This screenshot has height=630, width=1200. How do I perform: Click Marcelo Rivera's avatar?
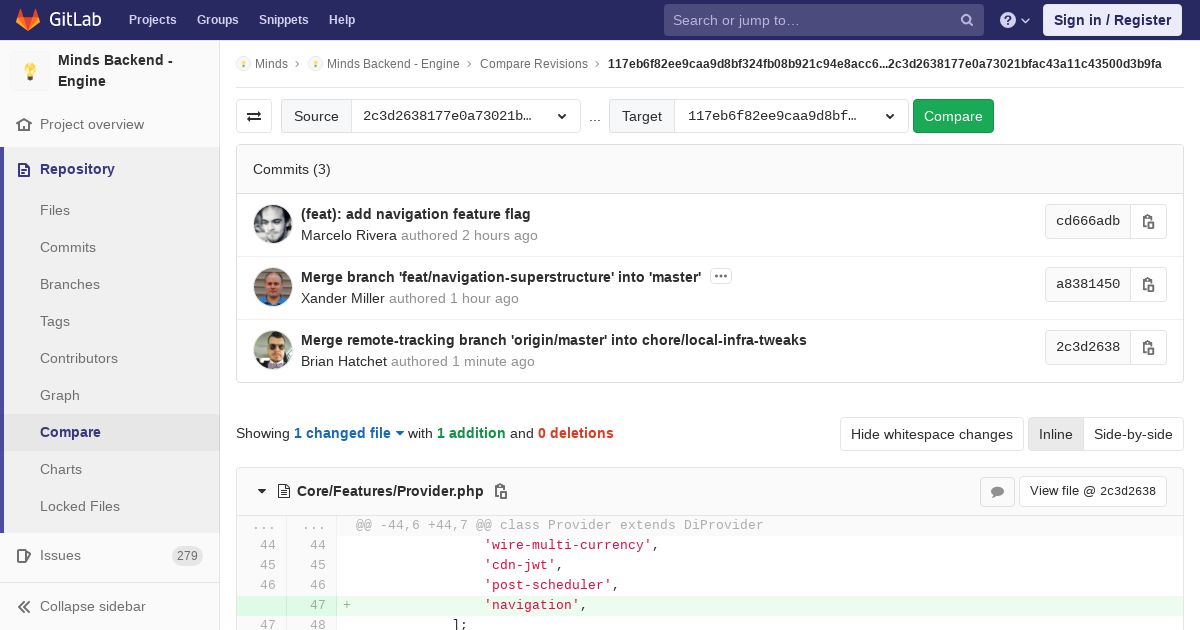point(273,224)
